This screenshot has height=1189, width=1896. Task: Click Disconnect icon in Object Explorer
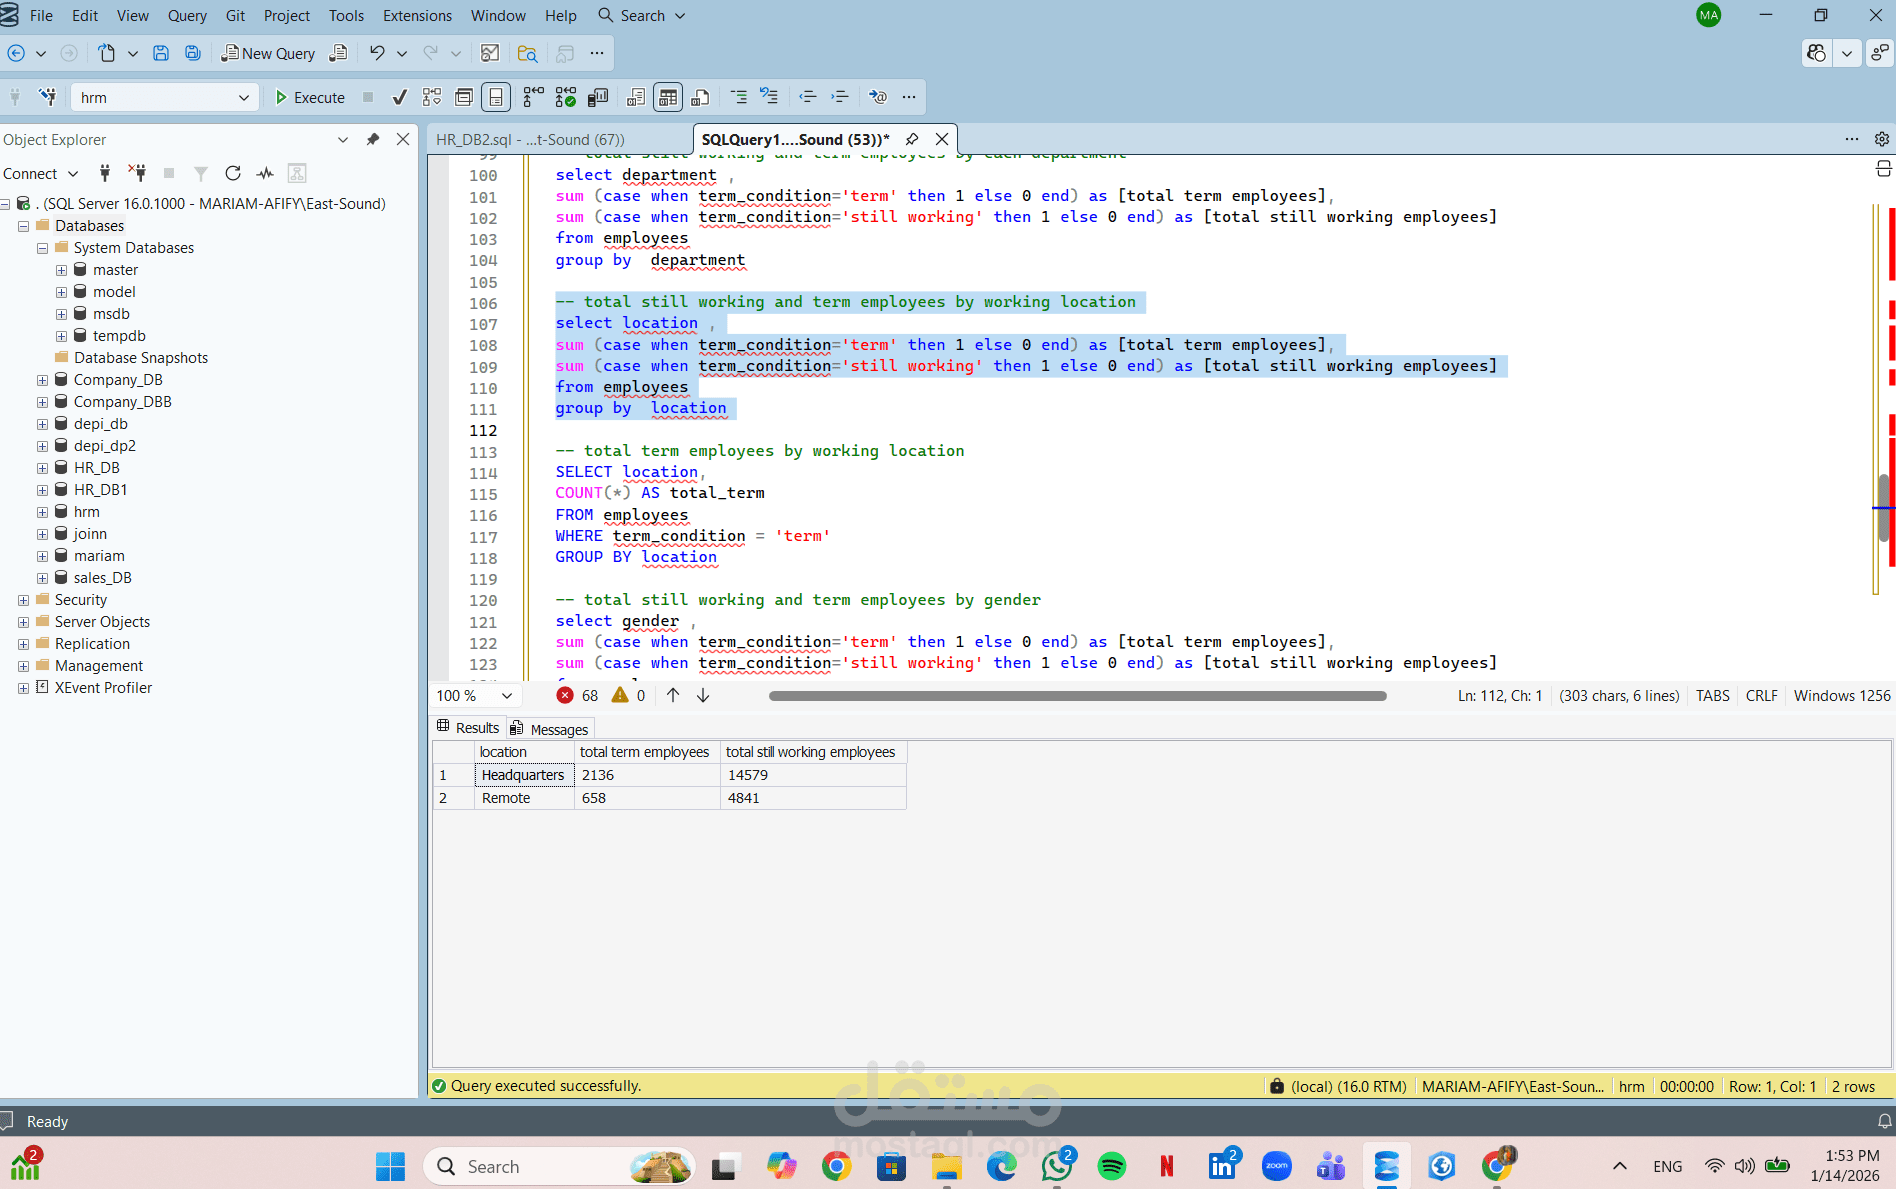(x=137, y=173)
